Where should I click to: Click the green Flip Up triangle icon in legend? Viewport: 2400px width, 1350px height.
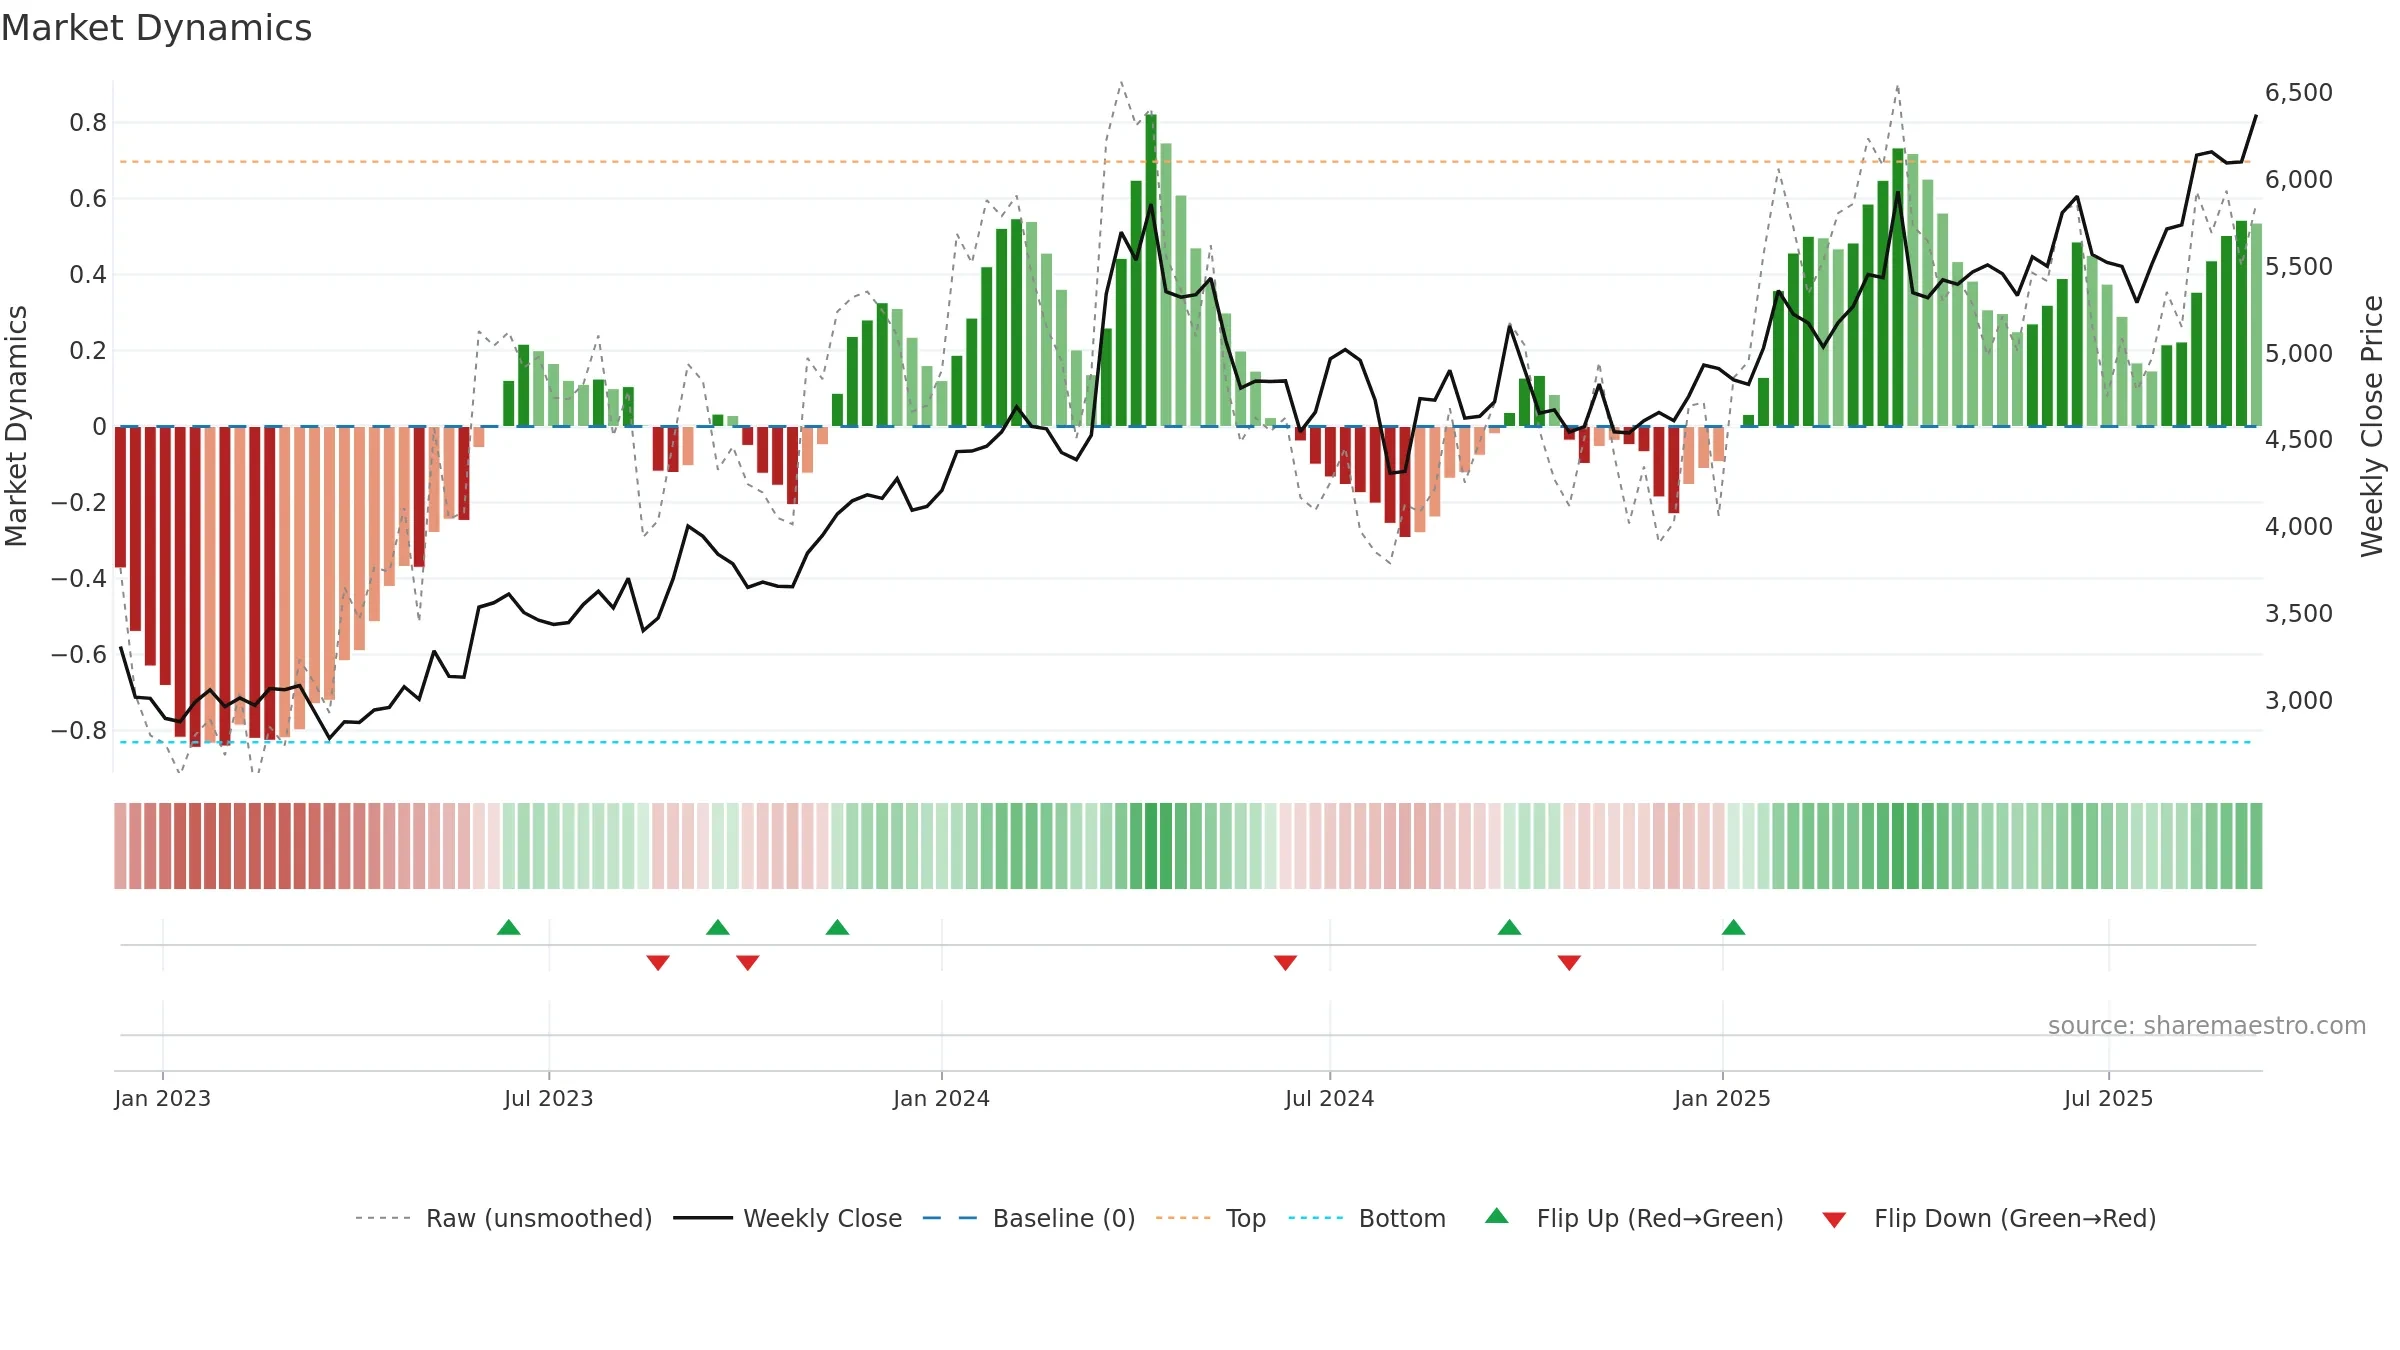pos(1497,1216)
